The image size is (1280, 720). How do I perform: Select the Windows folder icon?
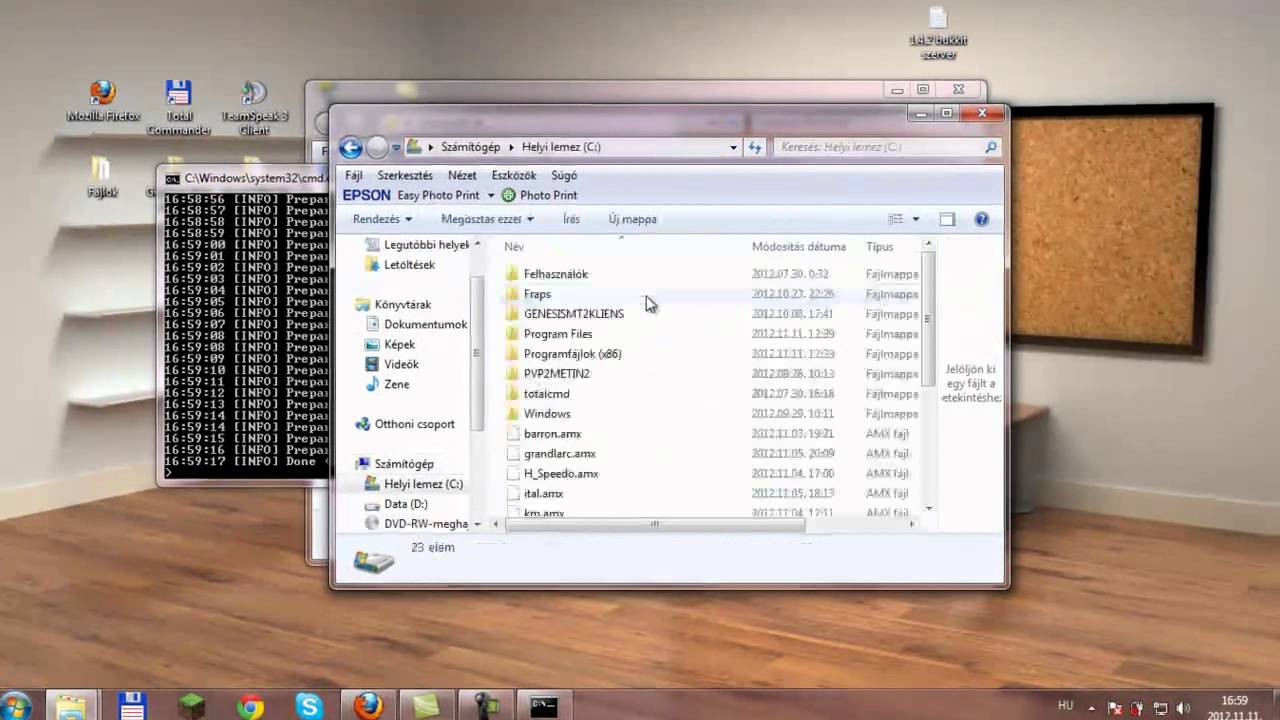coord(512,414)
